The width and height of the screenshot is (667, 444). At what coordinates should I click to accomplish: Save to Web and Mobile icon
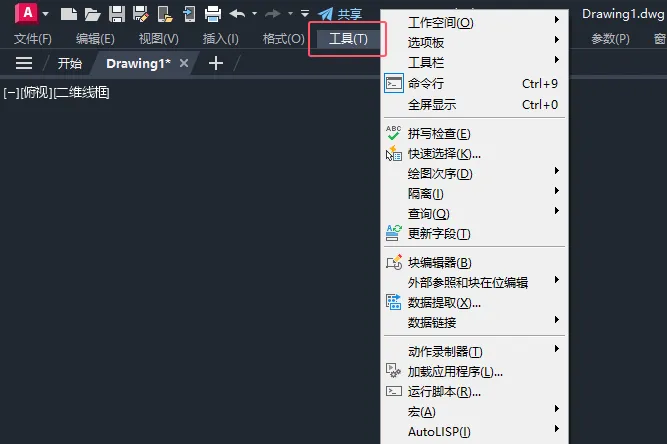click(189, 14)
